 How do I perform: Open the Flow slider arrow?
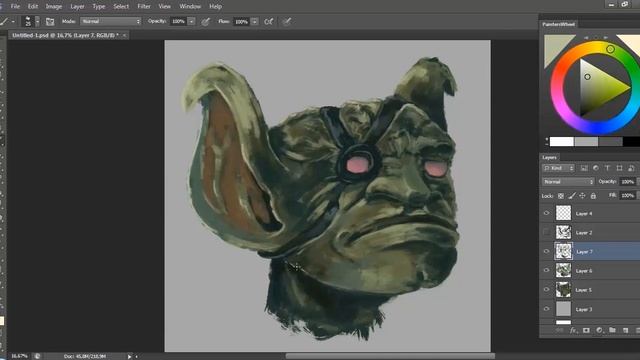click(254, 22)
